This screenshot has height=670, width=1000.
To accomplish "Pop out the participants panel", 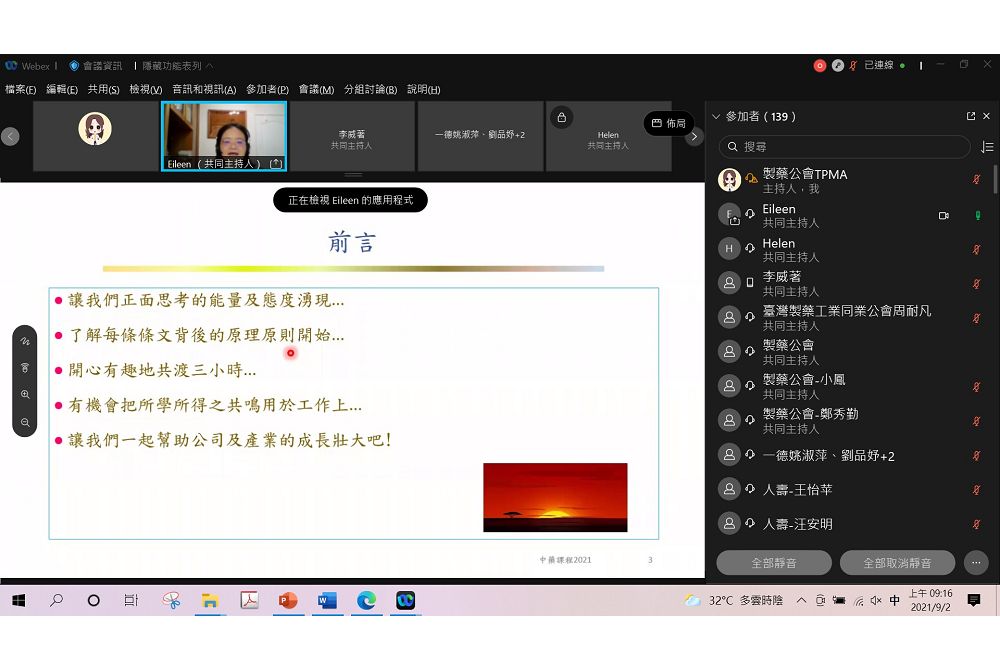I will 970,116.
